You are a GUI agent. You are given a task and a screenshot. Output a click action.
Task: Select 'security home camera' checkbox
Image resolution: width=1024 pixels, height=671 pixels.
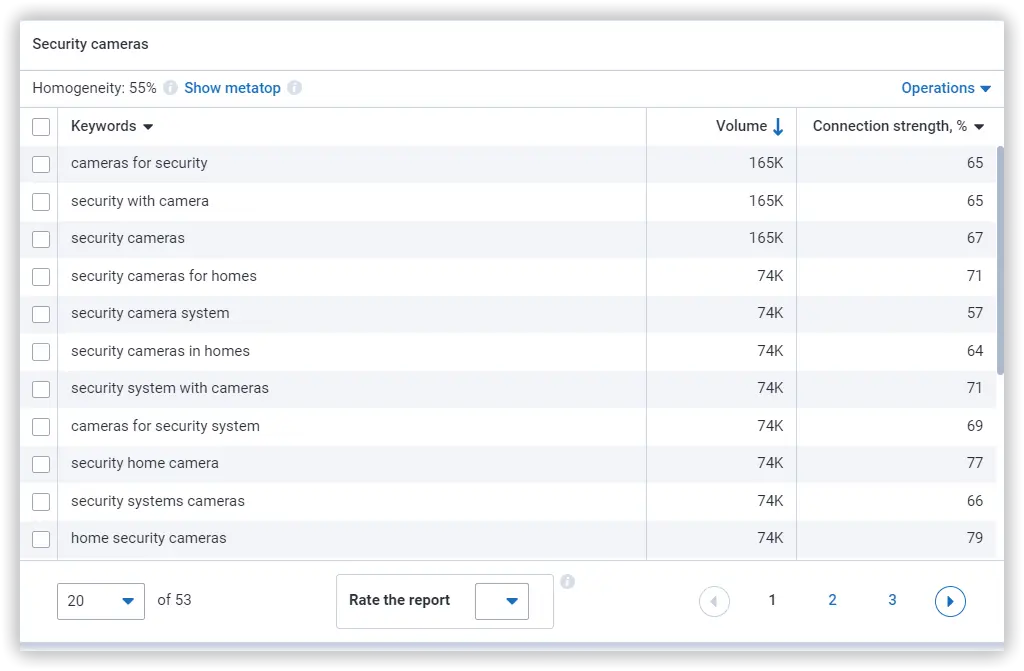click(41, 465)
